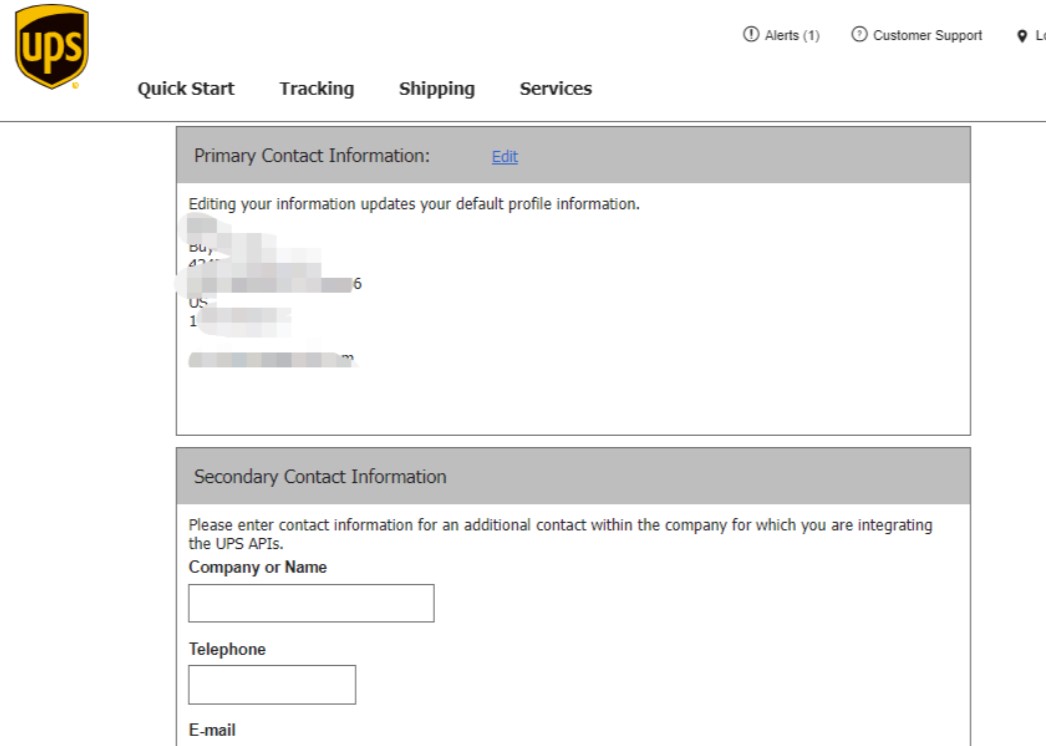
Task: Click the location pin icon near top right
Action: [1022, 35]
